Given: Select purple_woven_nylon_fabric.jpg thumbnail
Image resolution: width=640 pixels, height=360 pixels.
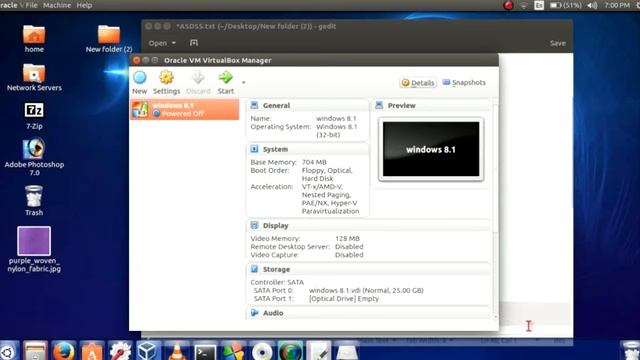Looking at the screenshot, I should pyautogui.click(x=34, y=241).
